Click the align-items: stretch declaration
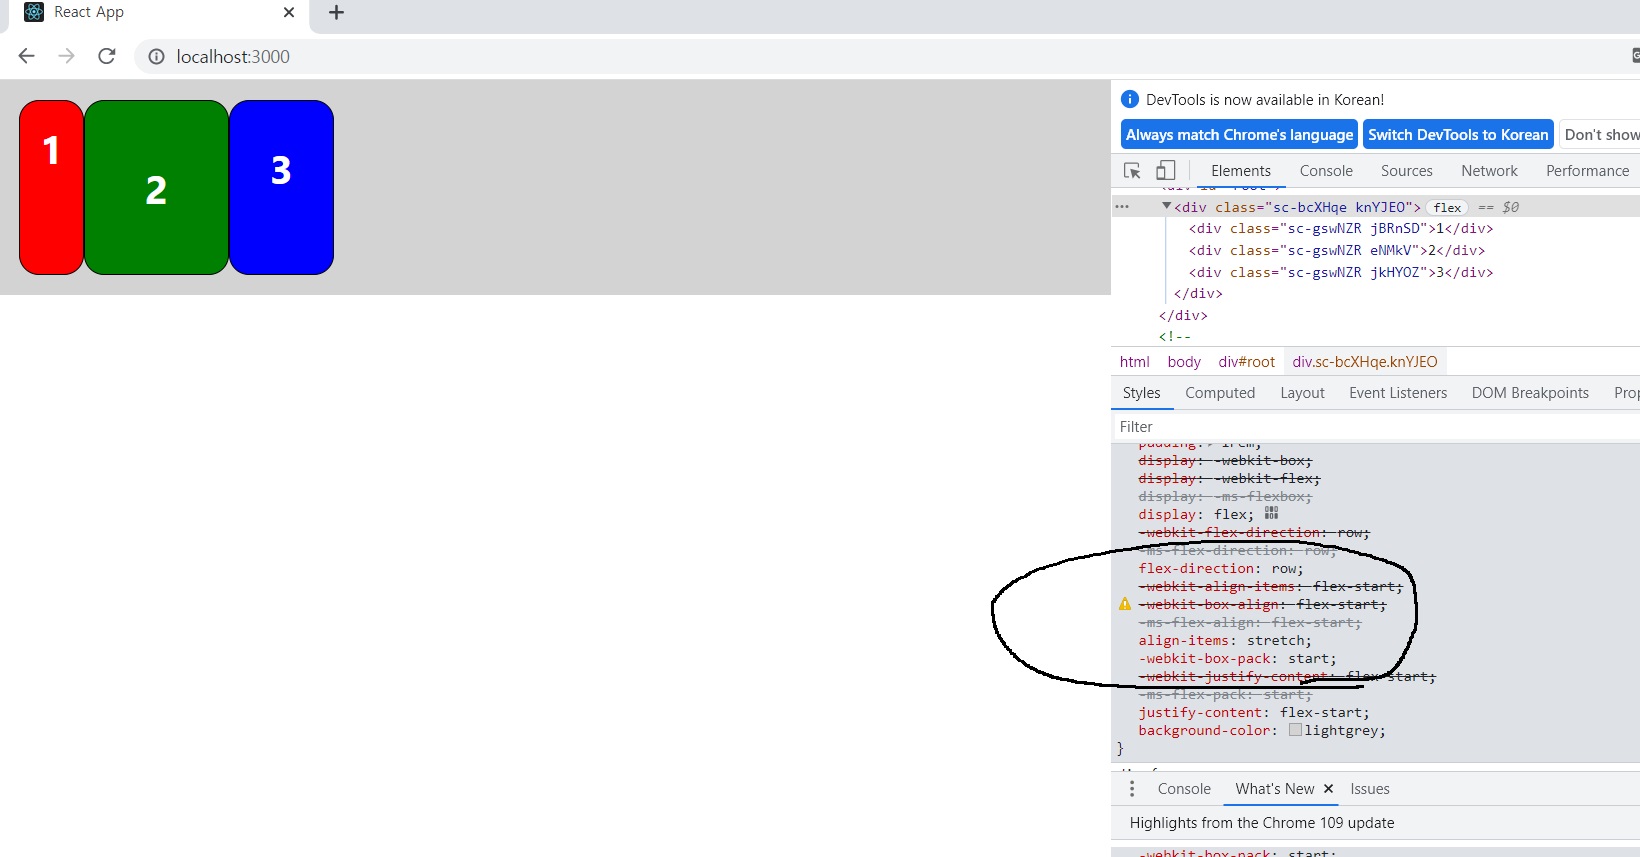 tap(1225, 641)
